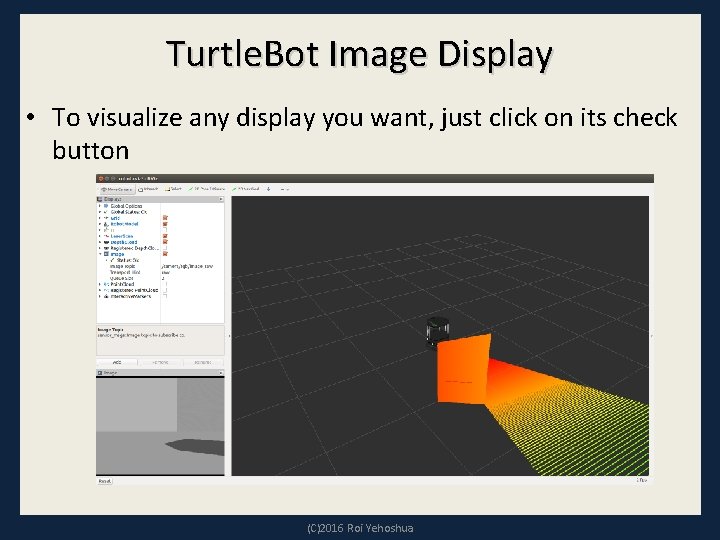
Task: Click the TF display icon
Action: click(x=107, y=230)
